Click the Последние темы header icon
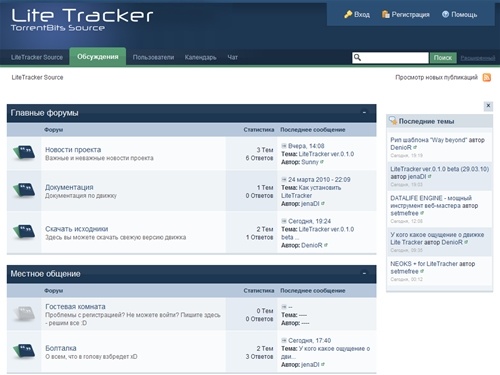Viewport: 500px width, 375px height. click(393, 121)
